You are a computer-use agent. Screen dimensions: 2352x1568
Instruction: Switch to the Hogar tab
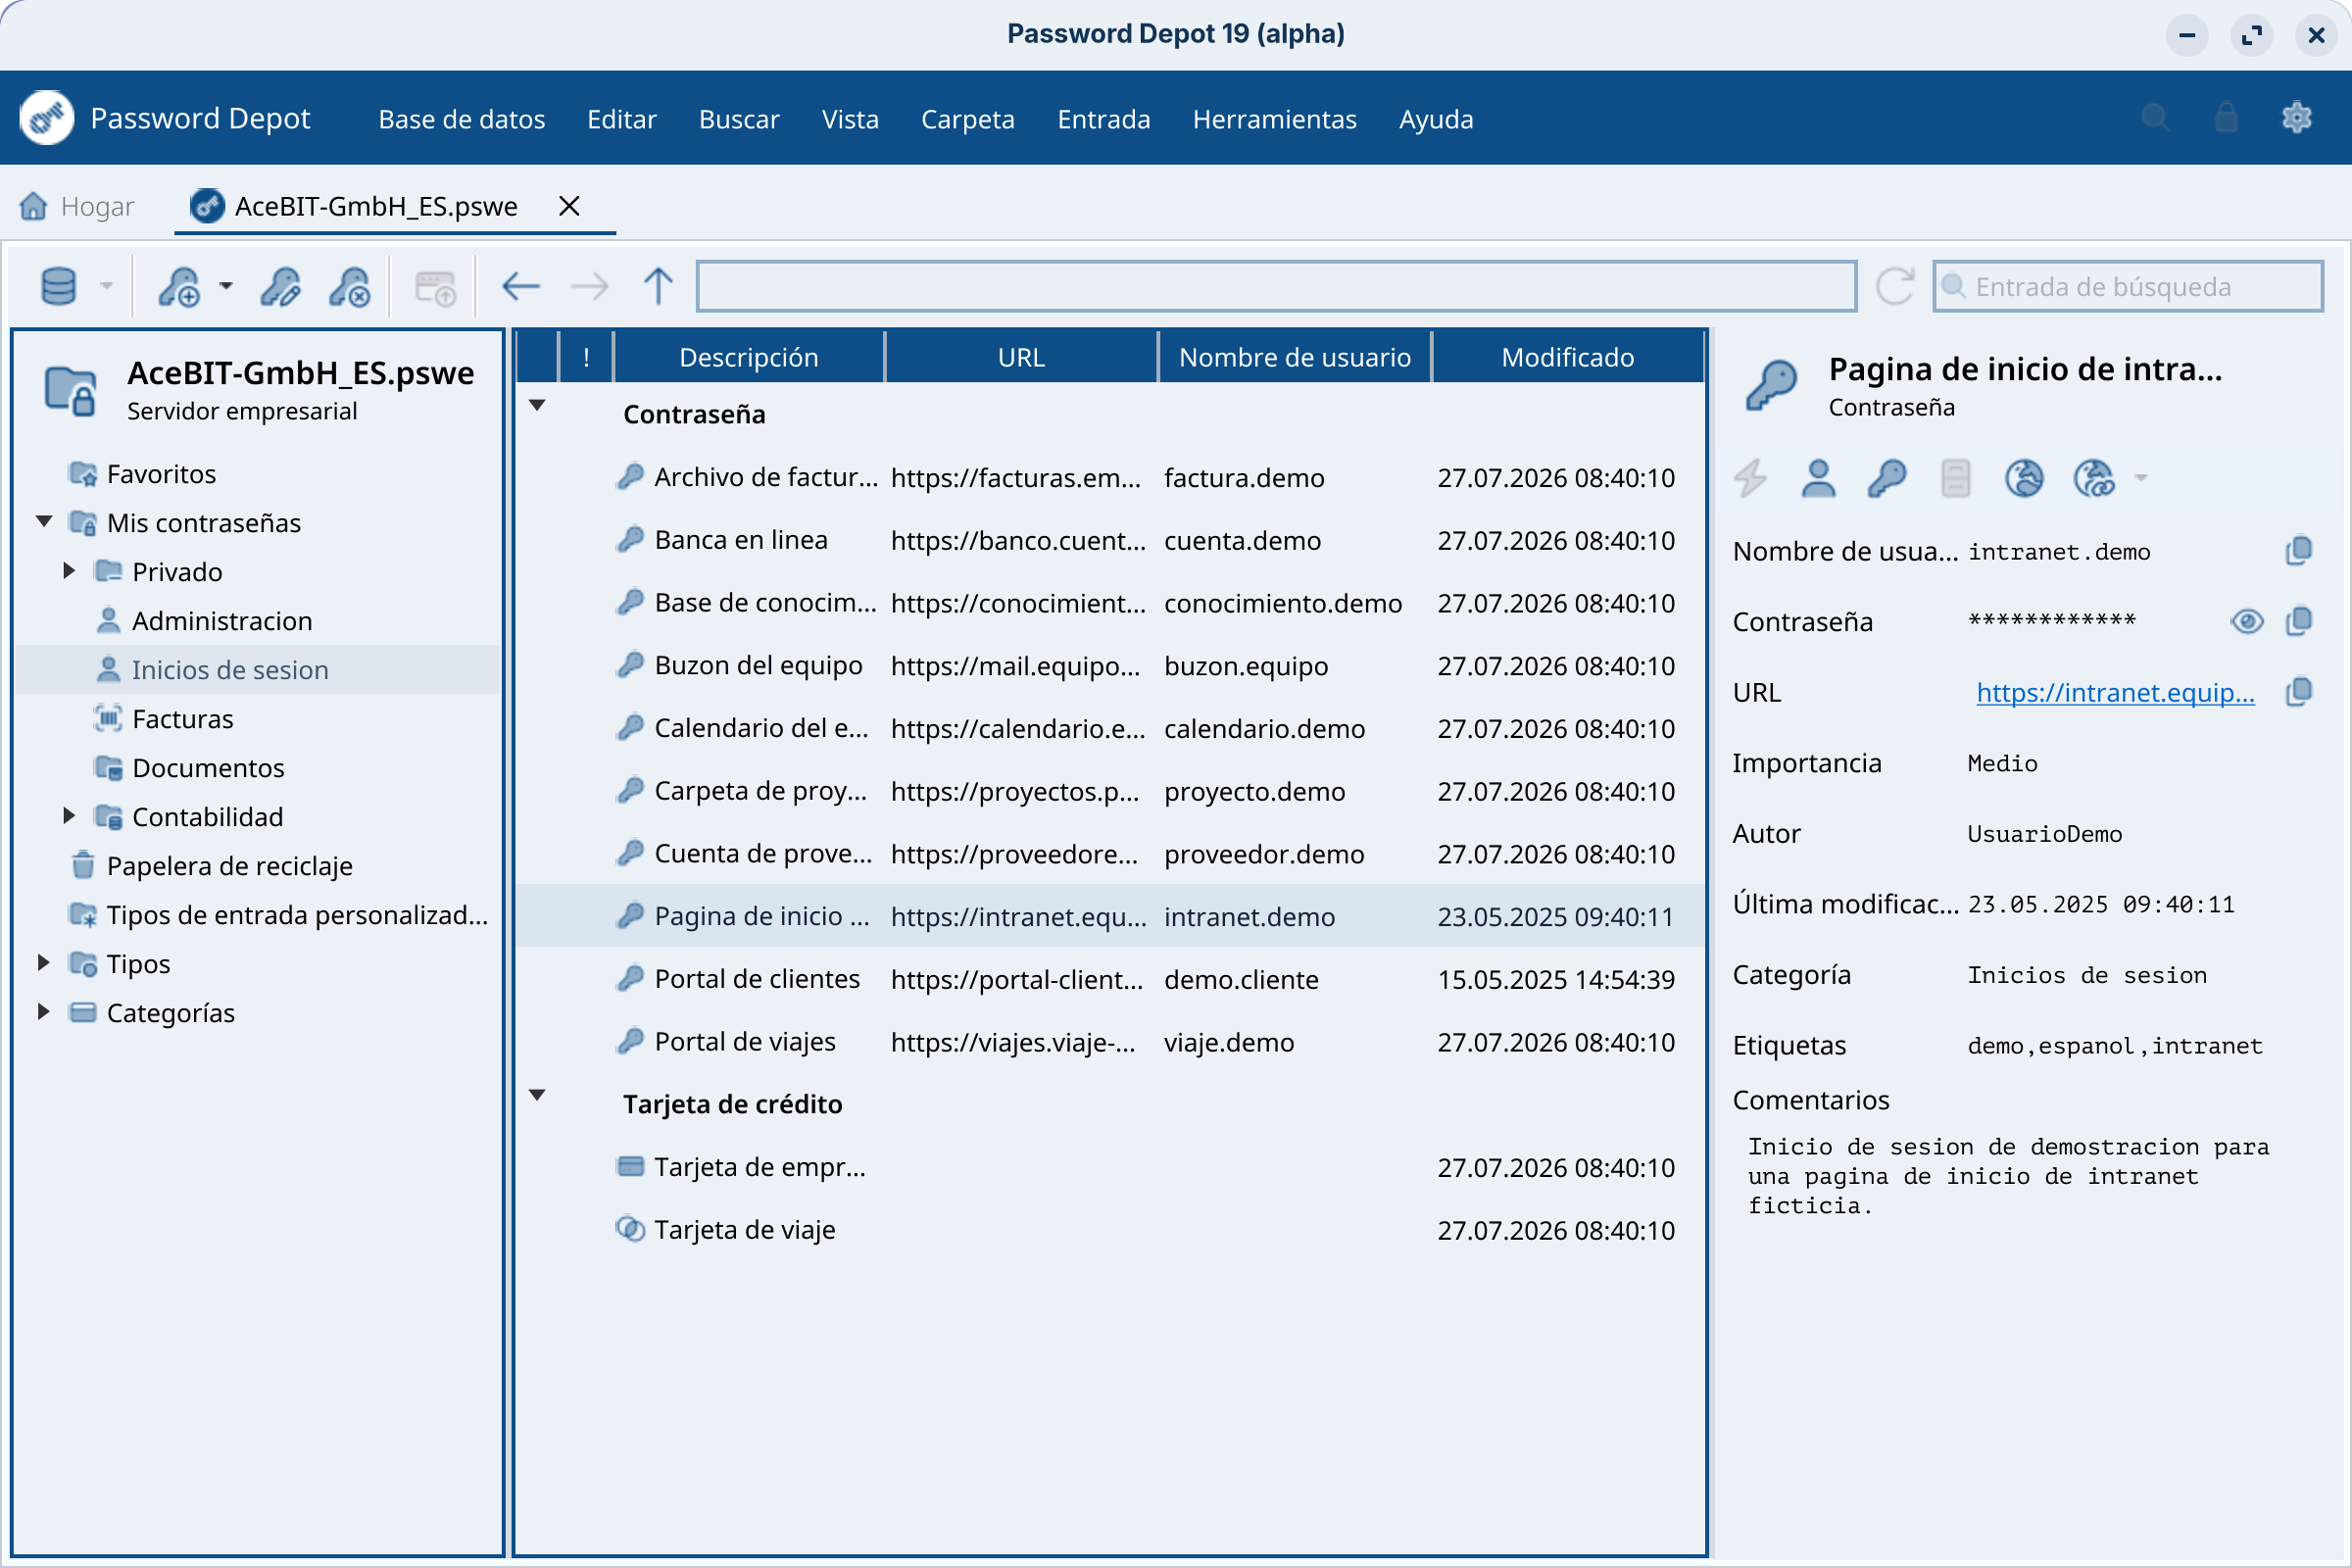(x=77, y=206)
